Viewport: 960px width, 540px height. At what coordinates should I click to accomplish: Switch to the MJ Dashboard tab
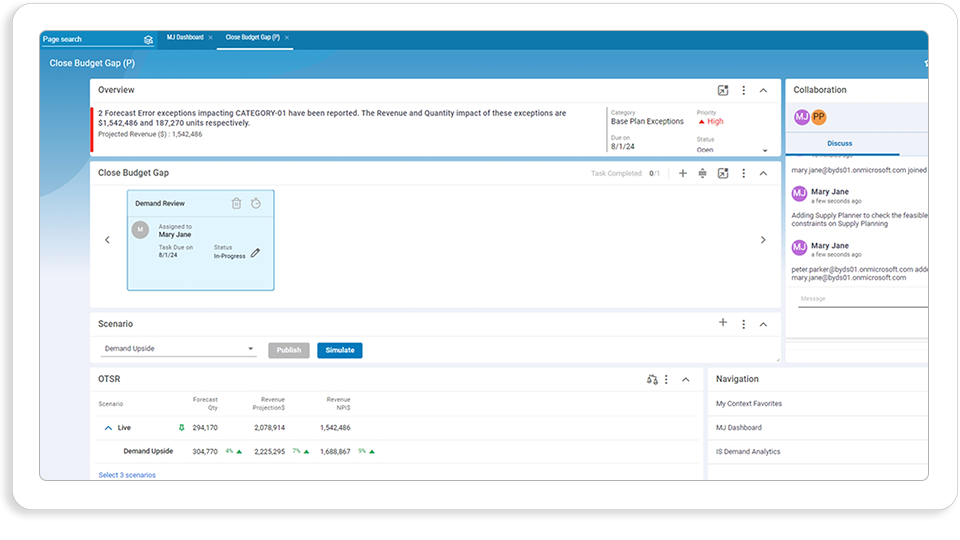(185, 37)
